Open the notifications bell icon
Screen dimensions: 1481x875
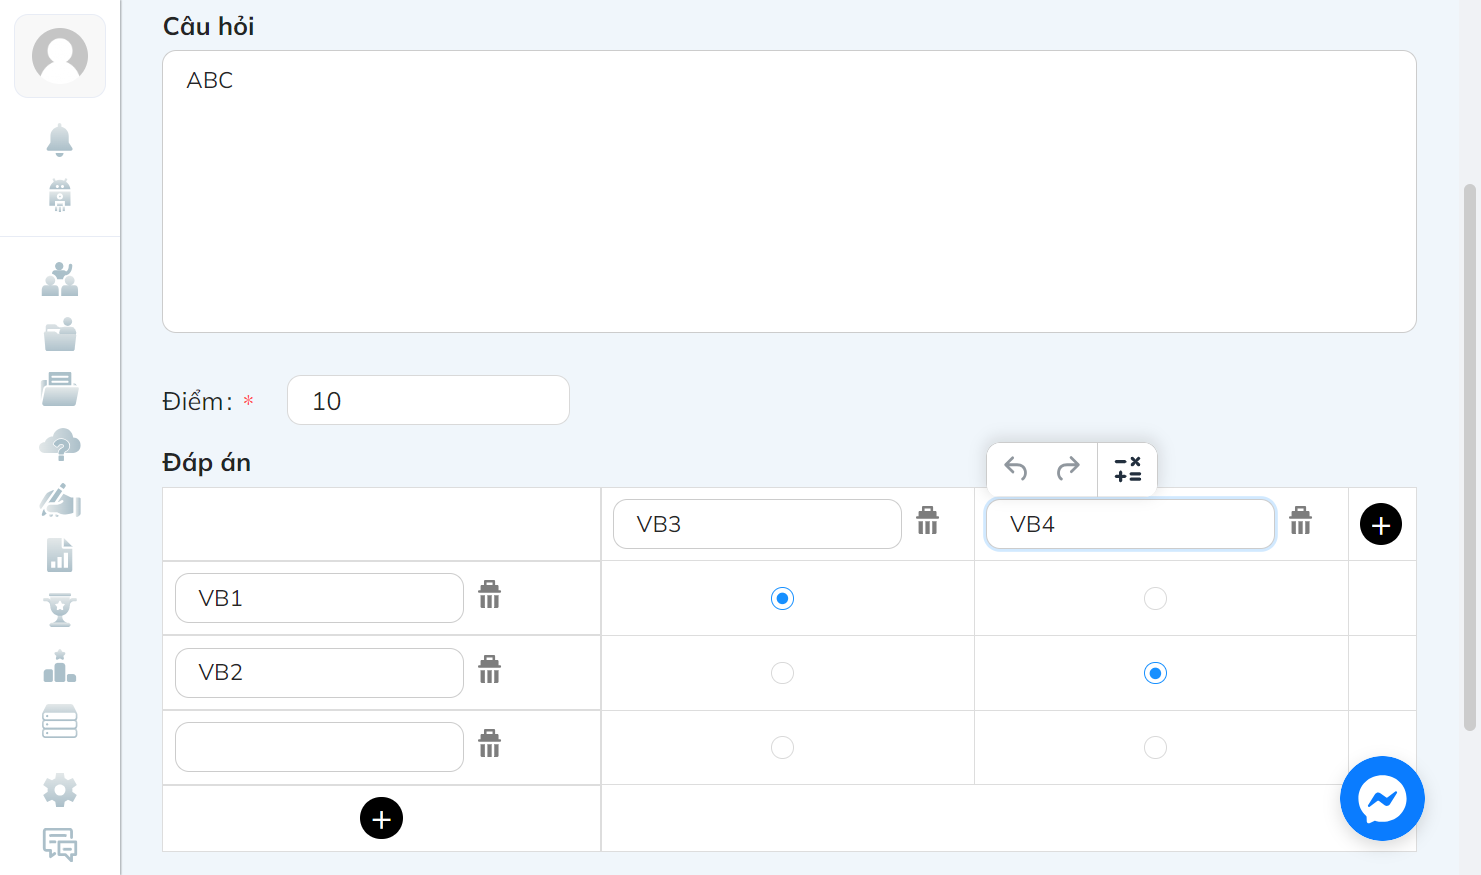pyautogui.click(x=60, y=140)
